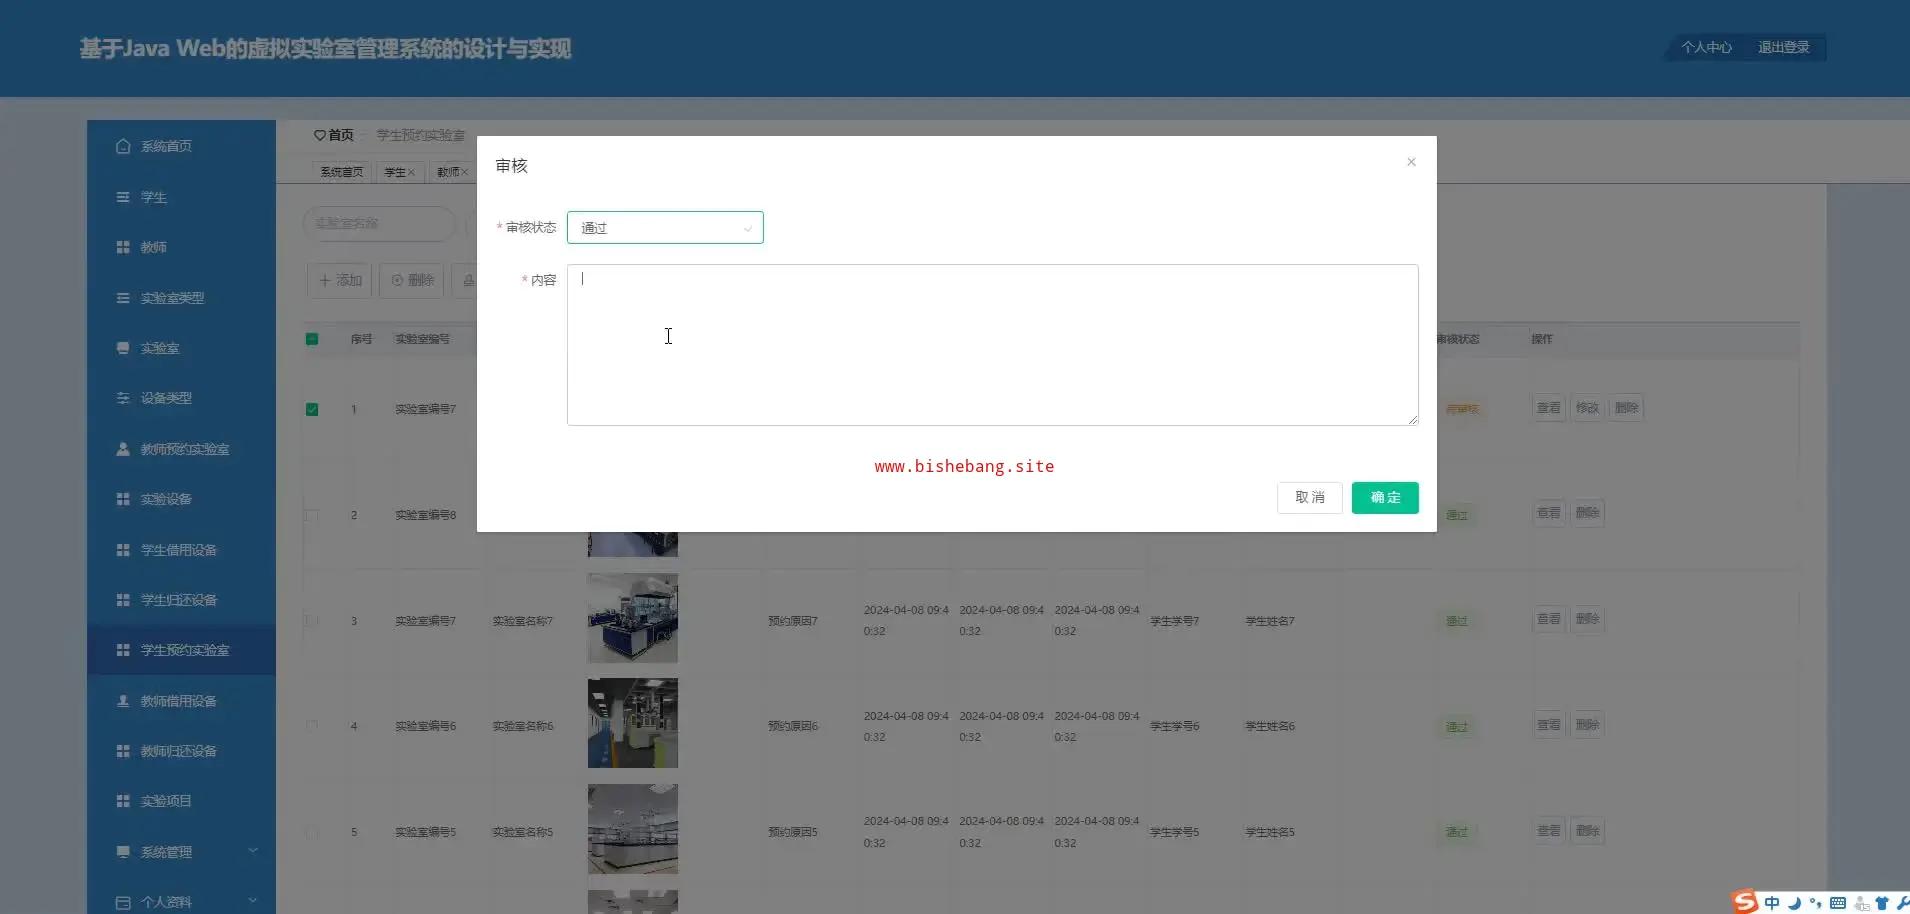Click the Sogou S input method logo

[x=1745, y=902]
